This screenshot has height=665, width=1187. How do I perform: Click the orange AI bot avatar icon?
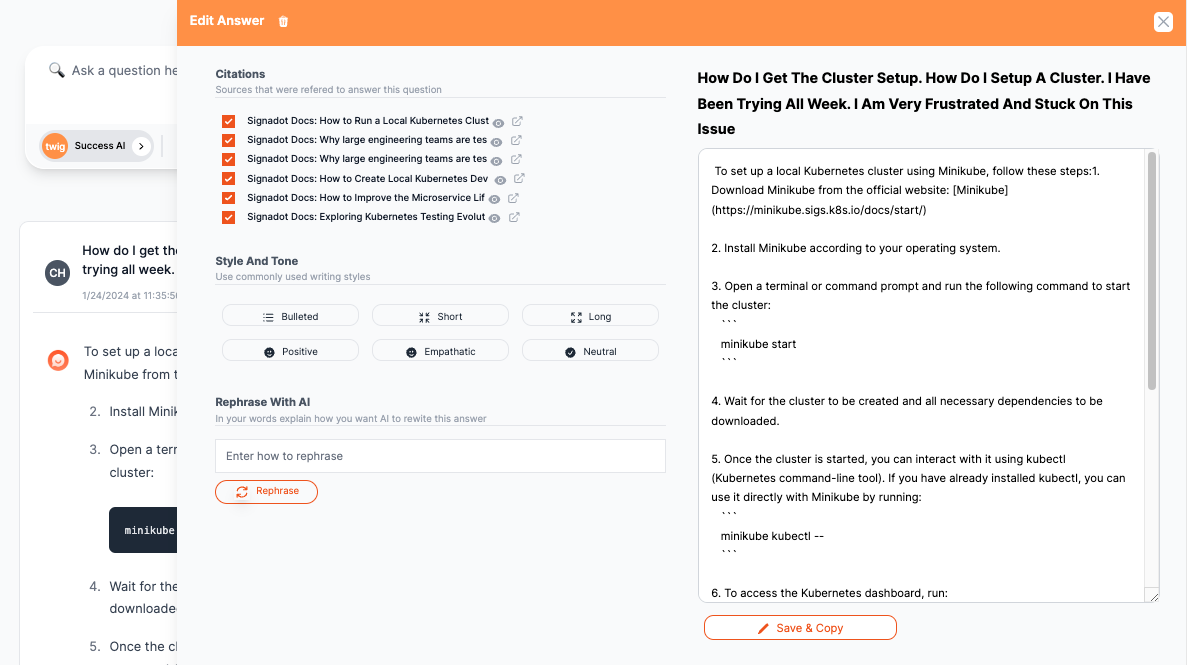[x=58, y=360]
